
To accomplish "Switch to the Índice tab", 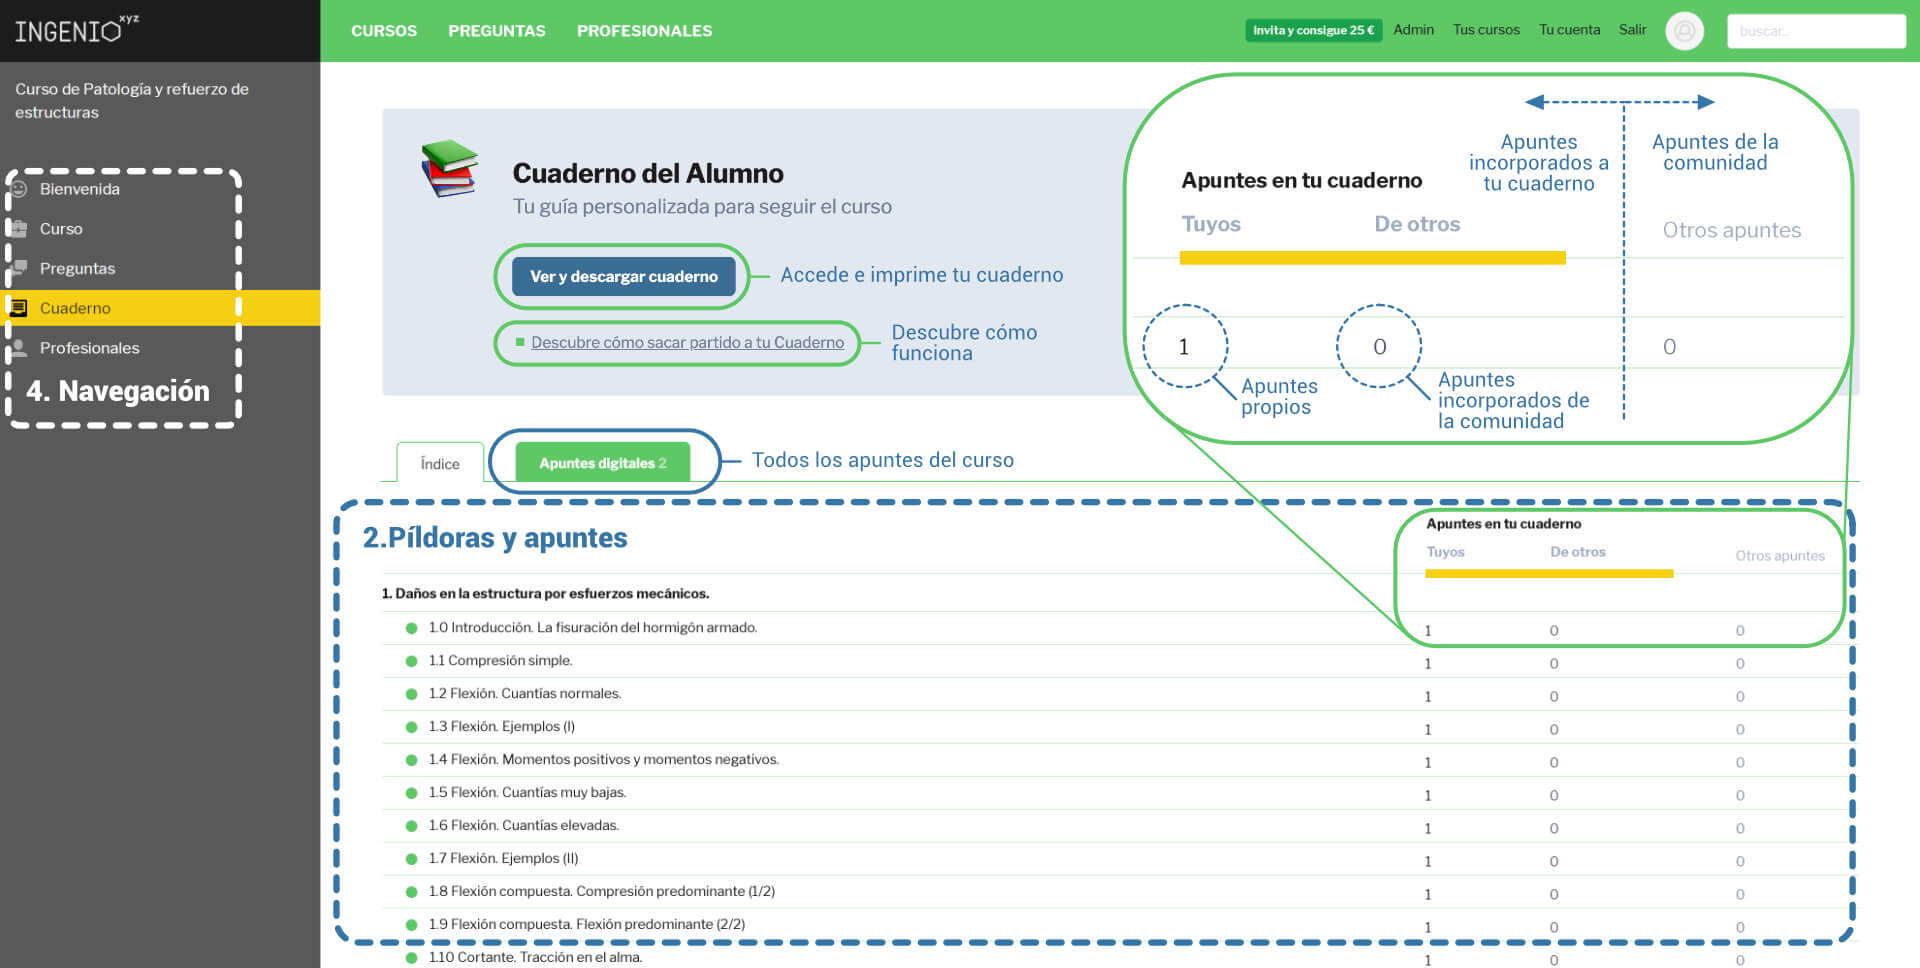I will coord(440,463).
